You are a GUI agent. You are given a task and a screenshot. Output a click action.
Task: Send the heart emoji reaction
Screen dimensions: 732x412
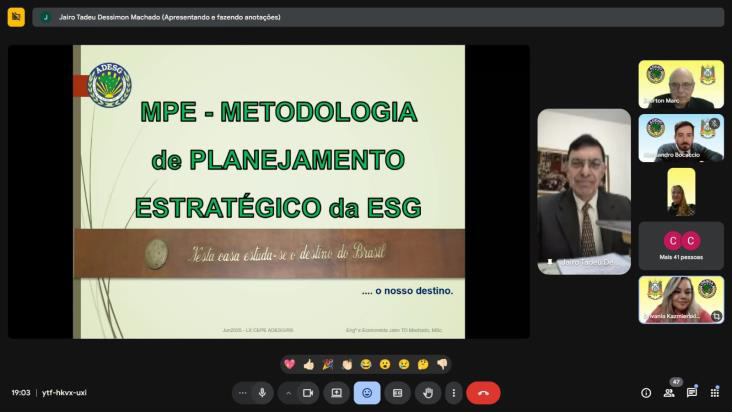[x=290, y=364]
